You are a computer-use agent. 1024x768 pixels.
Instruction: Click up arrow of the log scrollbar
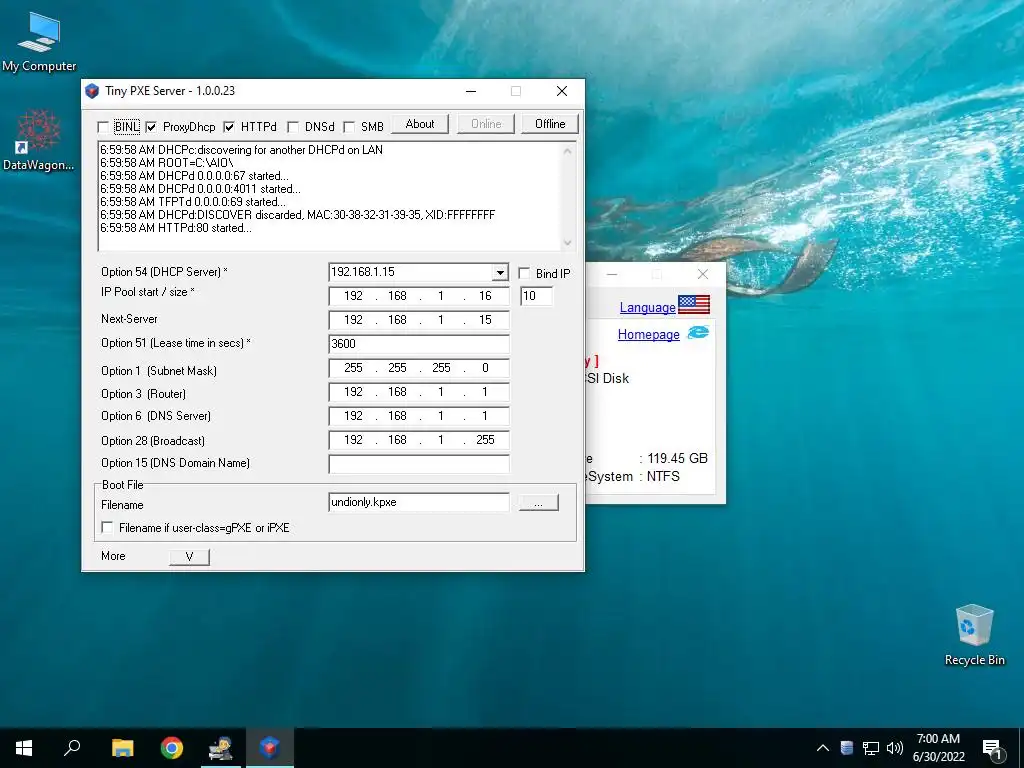click(x=568, y=151)
